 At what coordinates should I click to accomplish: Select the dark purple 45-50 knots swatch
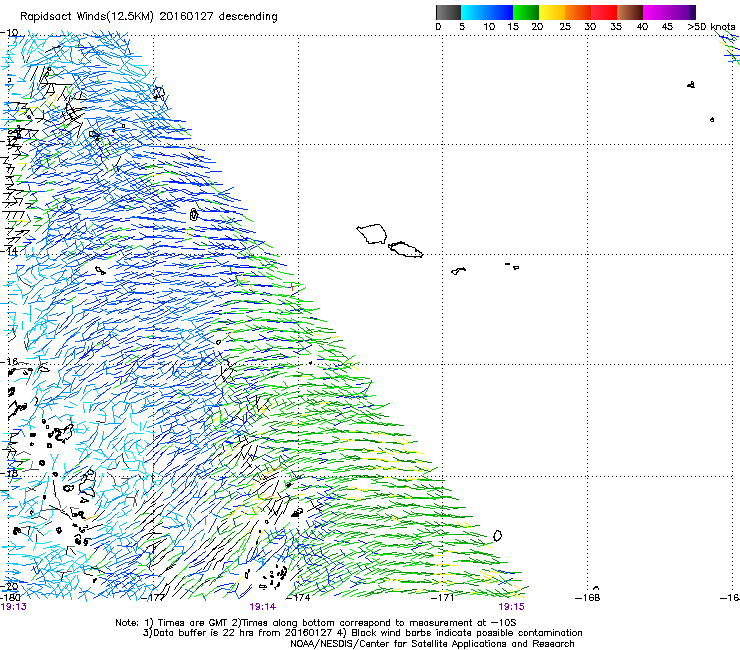[682, 12]
